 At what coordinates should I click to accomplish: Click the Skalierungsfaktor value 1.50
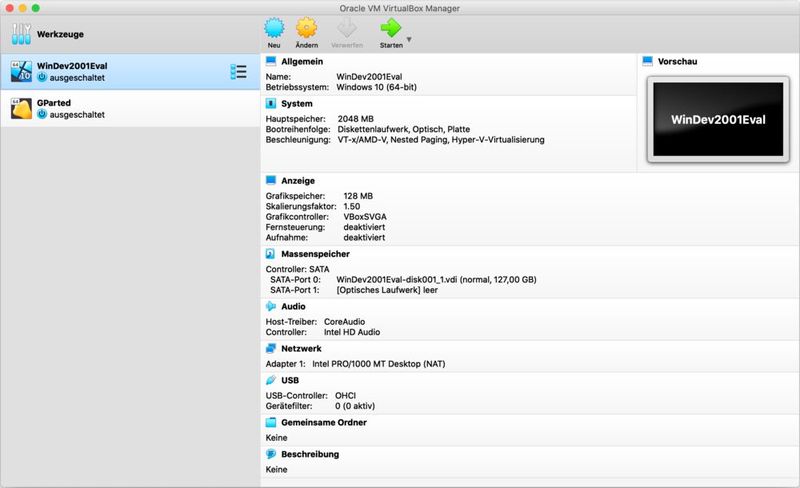(x=352, y=206)
